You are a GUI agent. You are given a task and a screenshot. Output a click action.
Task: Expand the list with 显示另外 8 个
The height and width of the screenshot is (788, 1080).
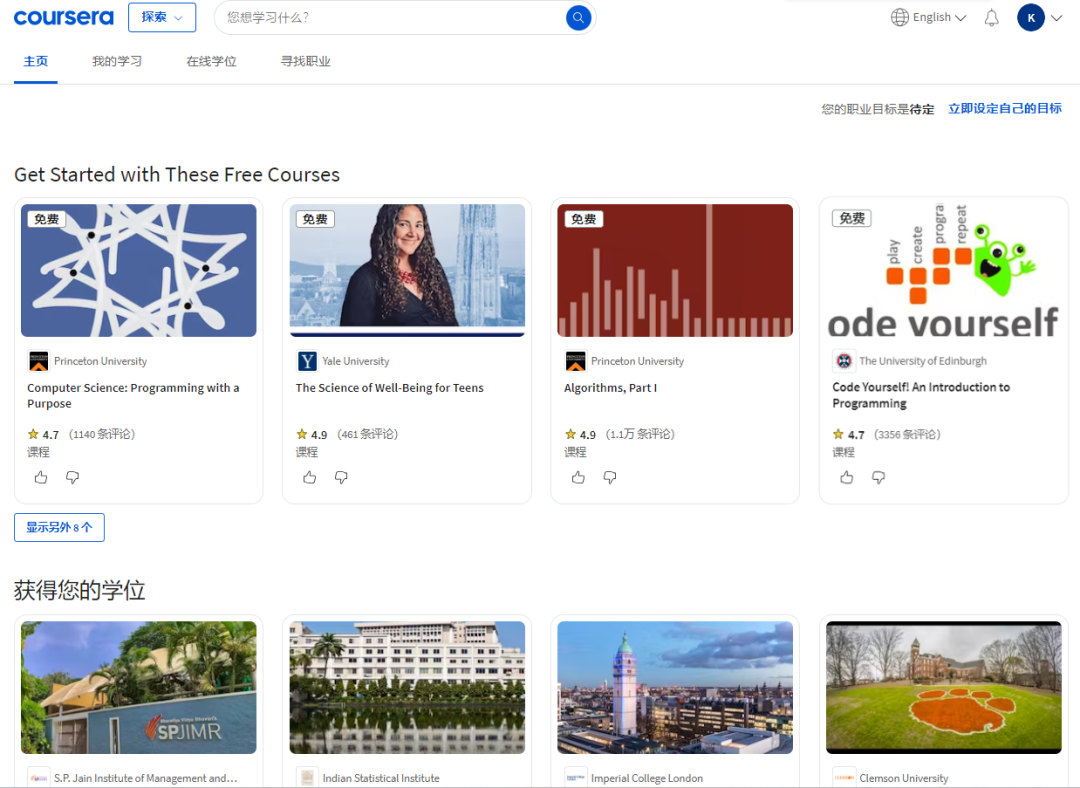click(x=59, y=528)
